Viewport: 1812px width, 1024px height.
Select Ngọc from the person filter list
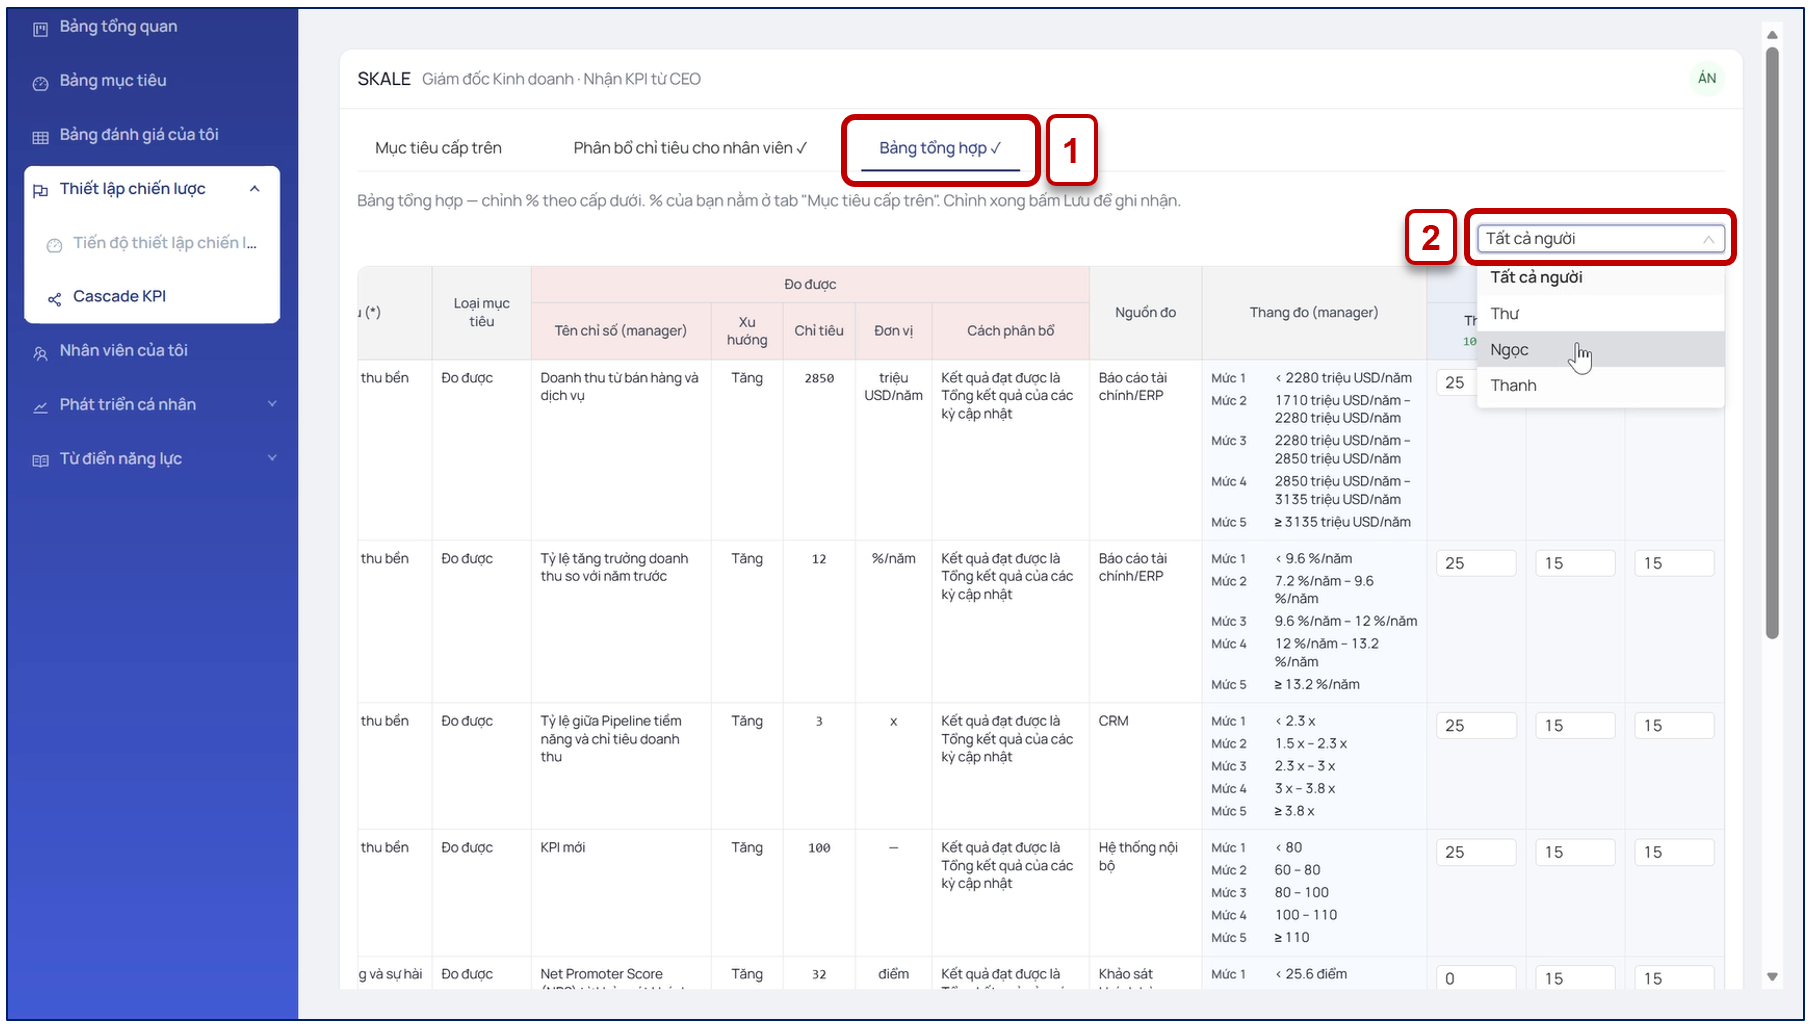(1601, 350)
